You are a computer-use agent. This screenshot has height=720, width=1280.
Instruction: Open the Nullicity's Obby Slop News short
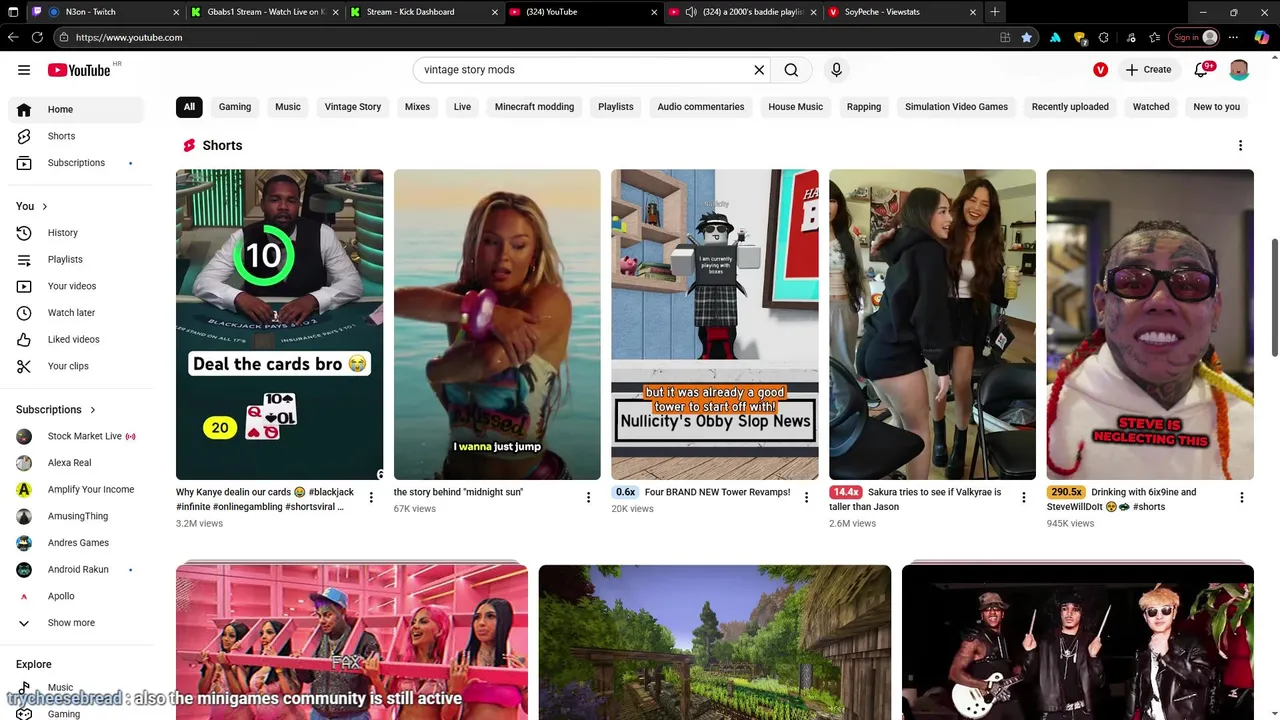715,324
